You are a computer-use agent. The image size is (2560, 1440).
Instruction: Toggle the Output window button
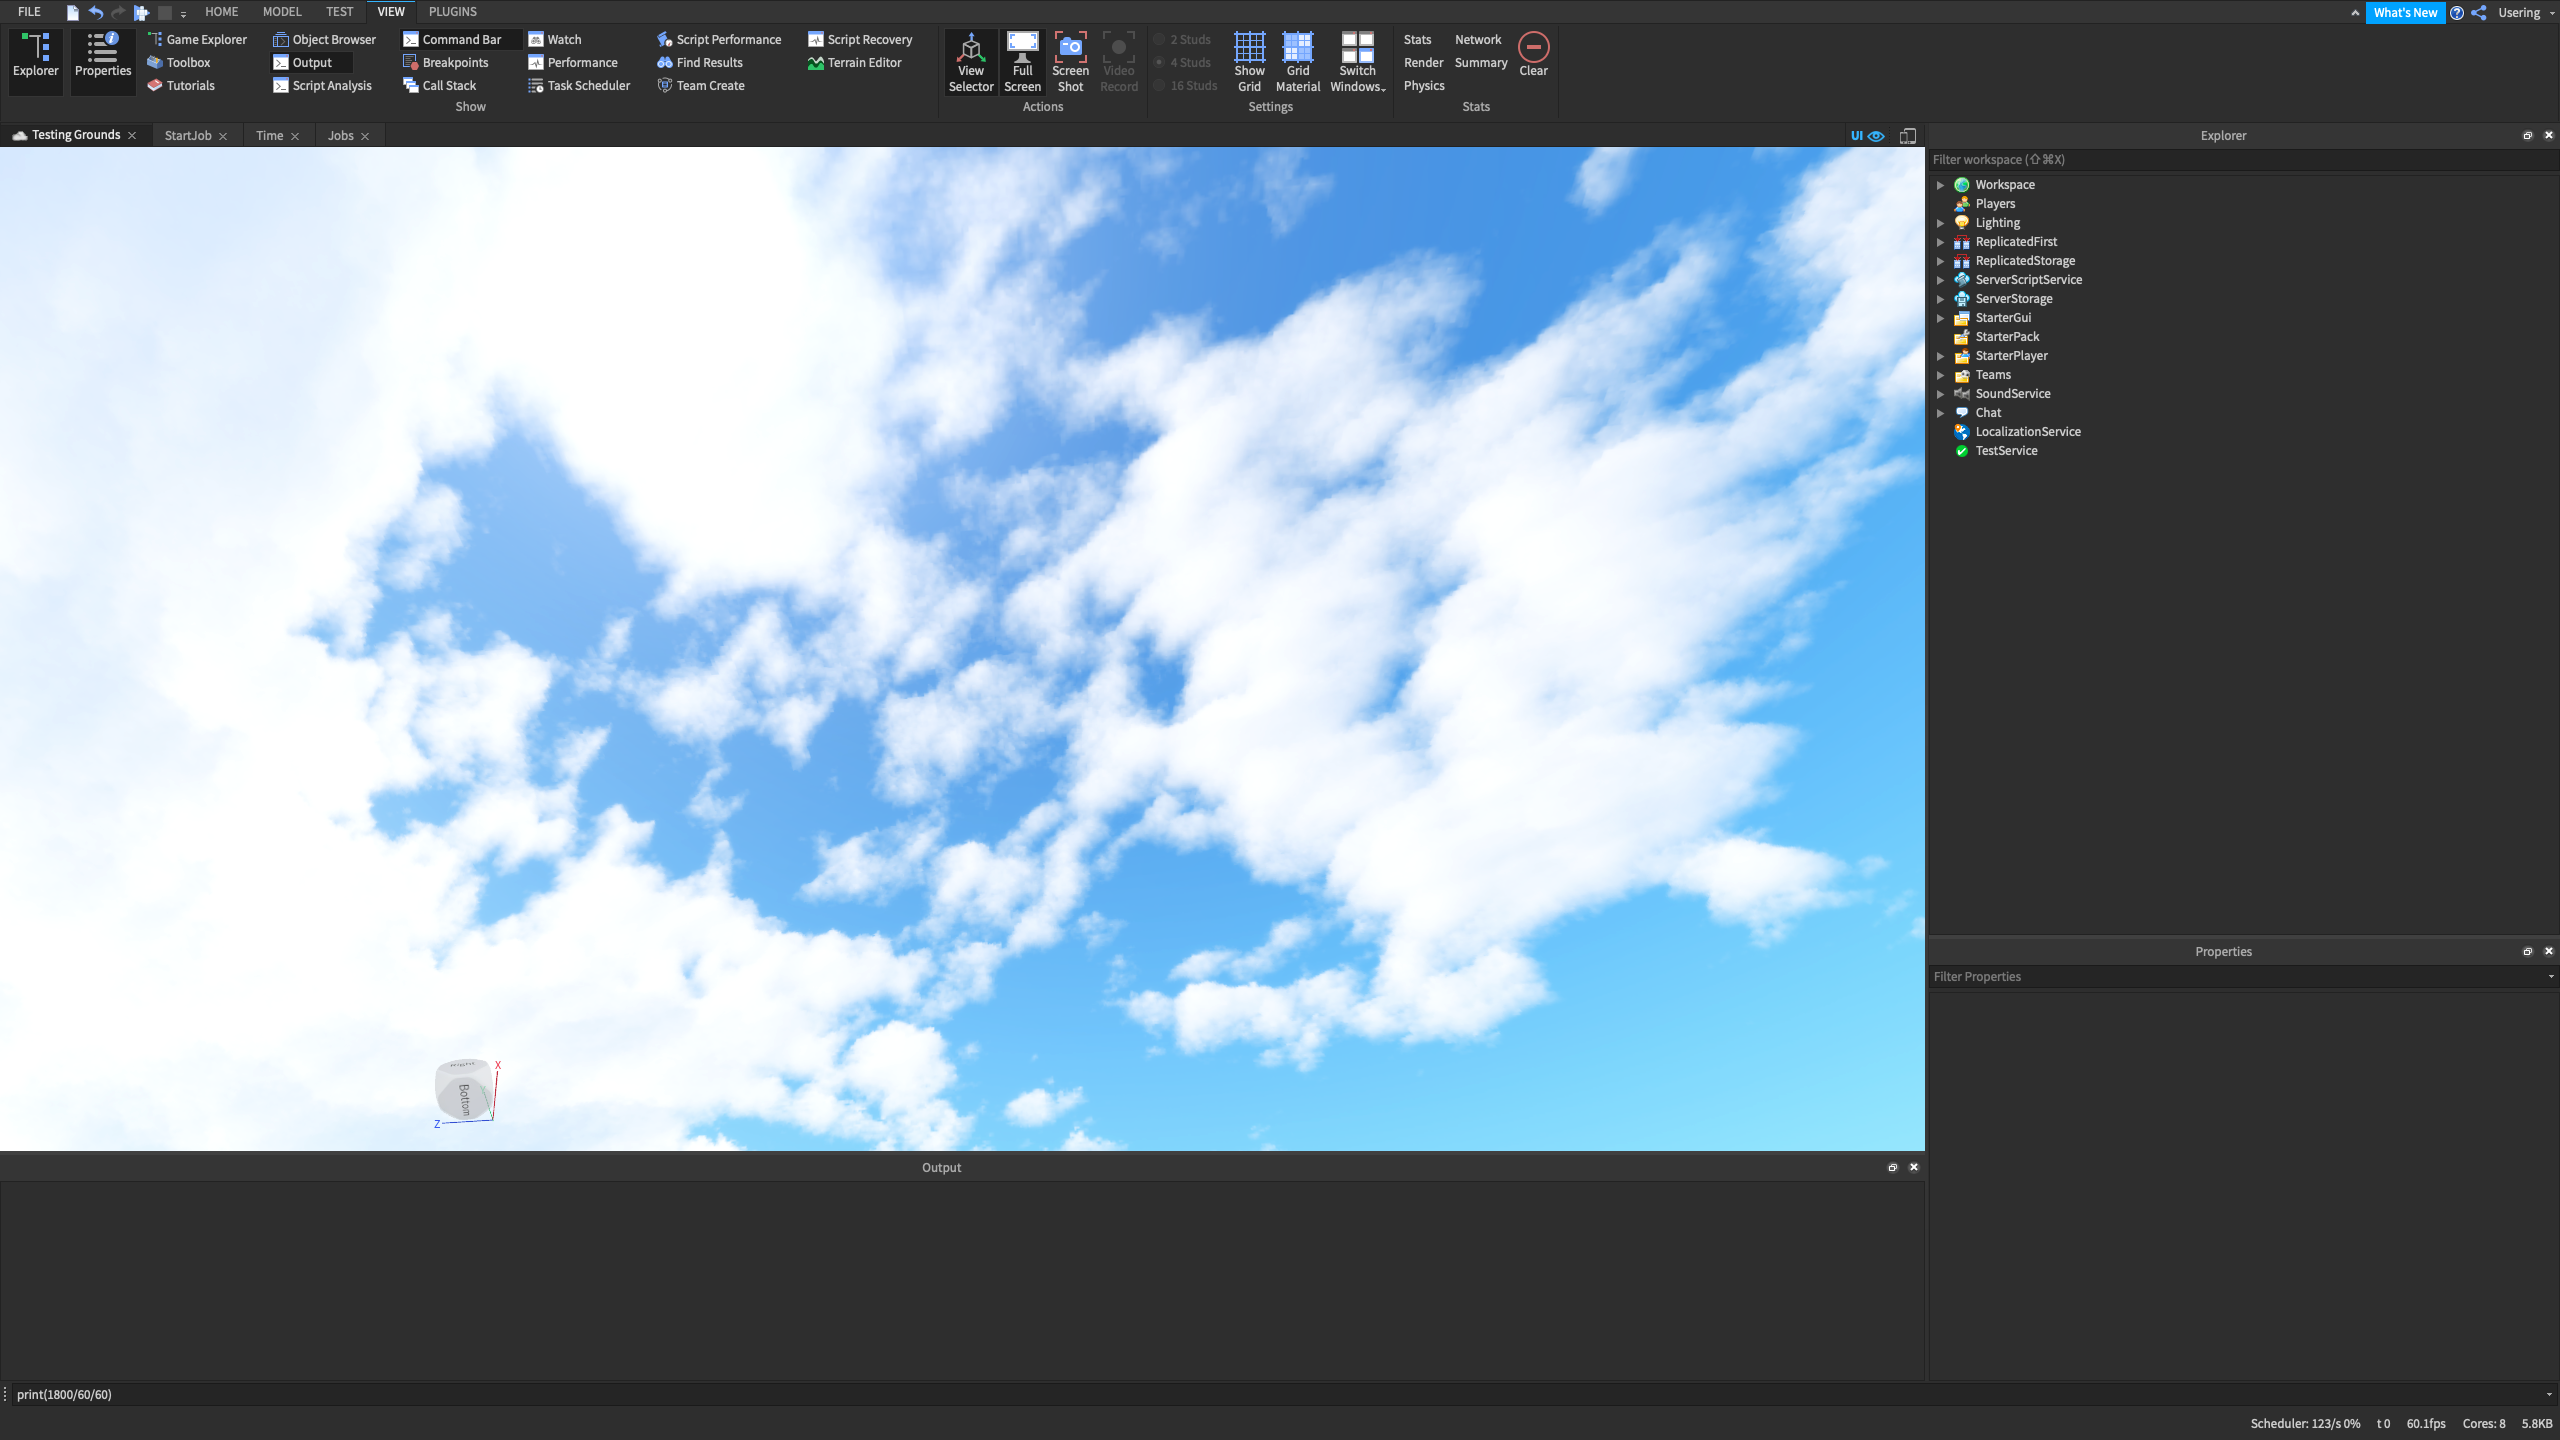coord(311,62)
